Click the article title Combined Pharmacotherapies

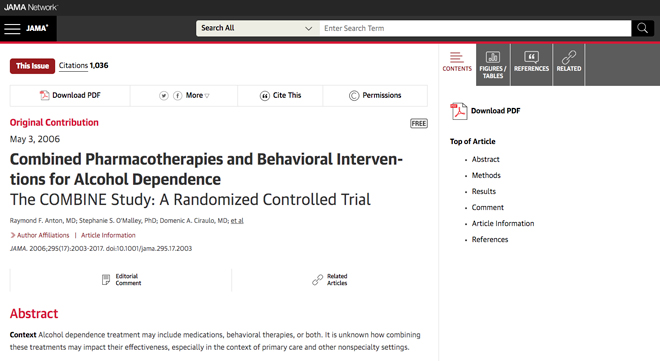point(206,169)
